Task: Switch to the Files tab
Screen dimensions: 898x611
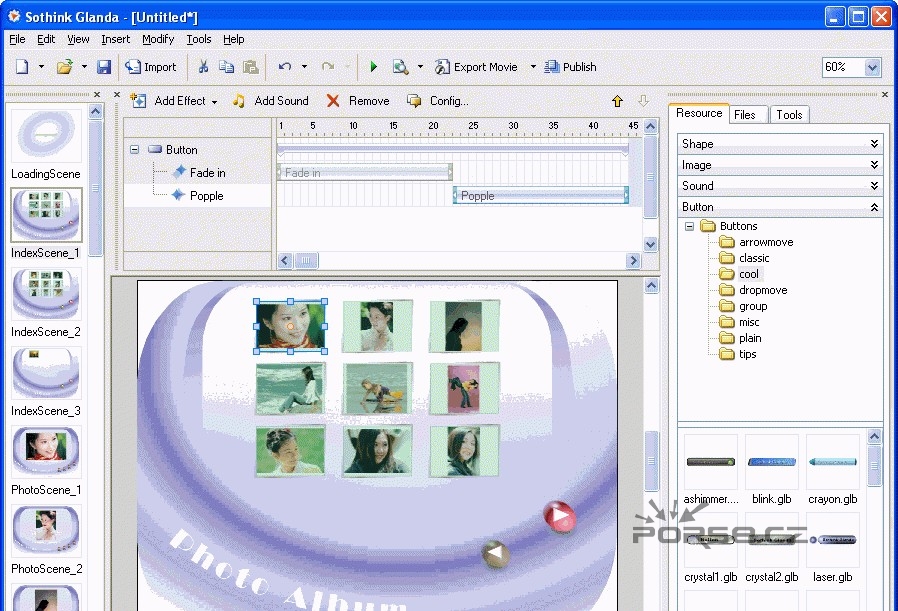Action: (745, 114)
